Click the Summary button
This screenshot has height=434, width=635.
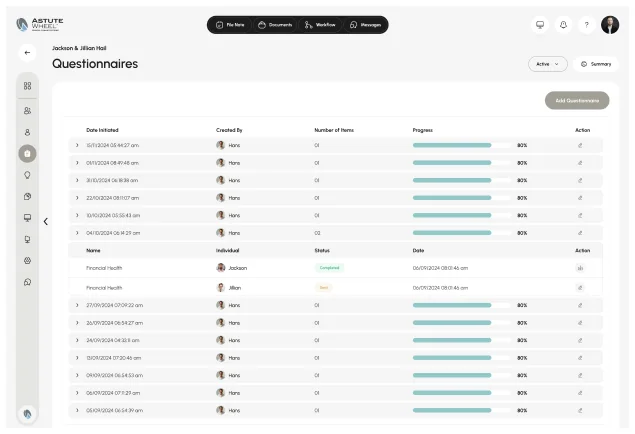coord(596,64)
